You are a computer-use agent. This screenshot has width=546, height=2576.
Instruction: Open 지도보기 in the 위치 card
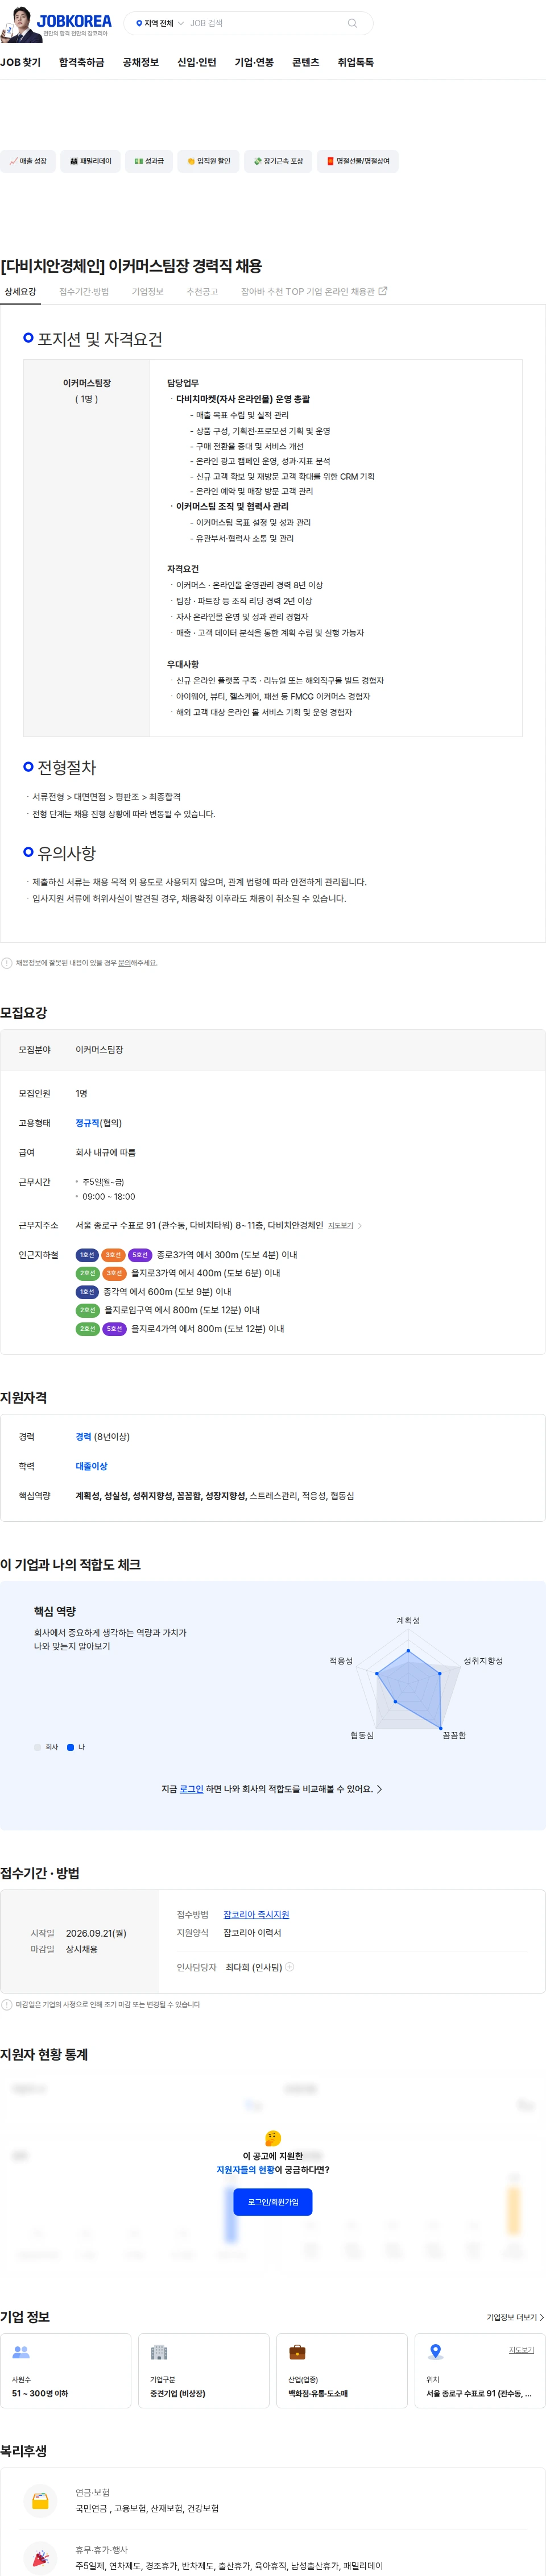521,2350
